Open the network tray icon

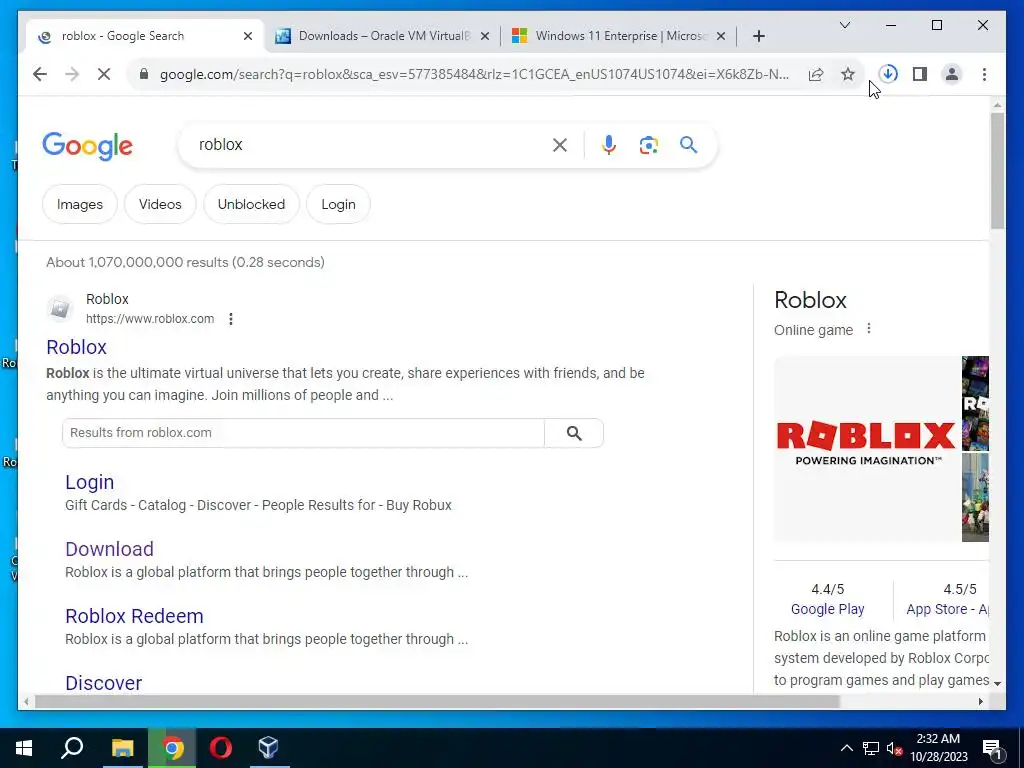point(871,748)
